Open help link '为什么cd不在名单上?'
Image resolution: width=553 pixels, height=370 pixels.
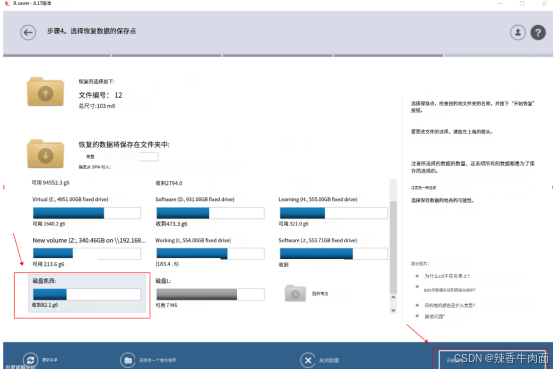[446, 276]
